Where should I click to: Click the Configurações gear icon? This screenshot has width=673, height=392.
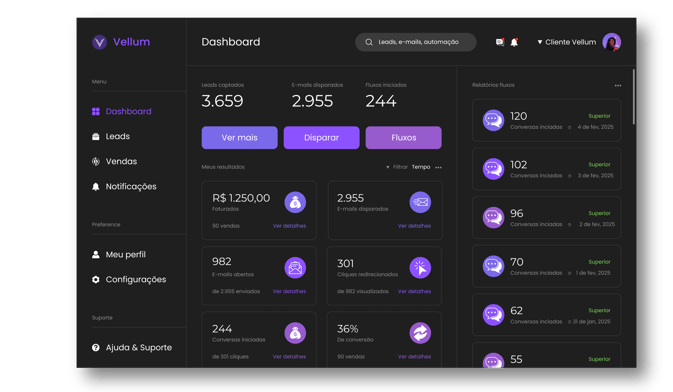pos(96,280)
